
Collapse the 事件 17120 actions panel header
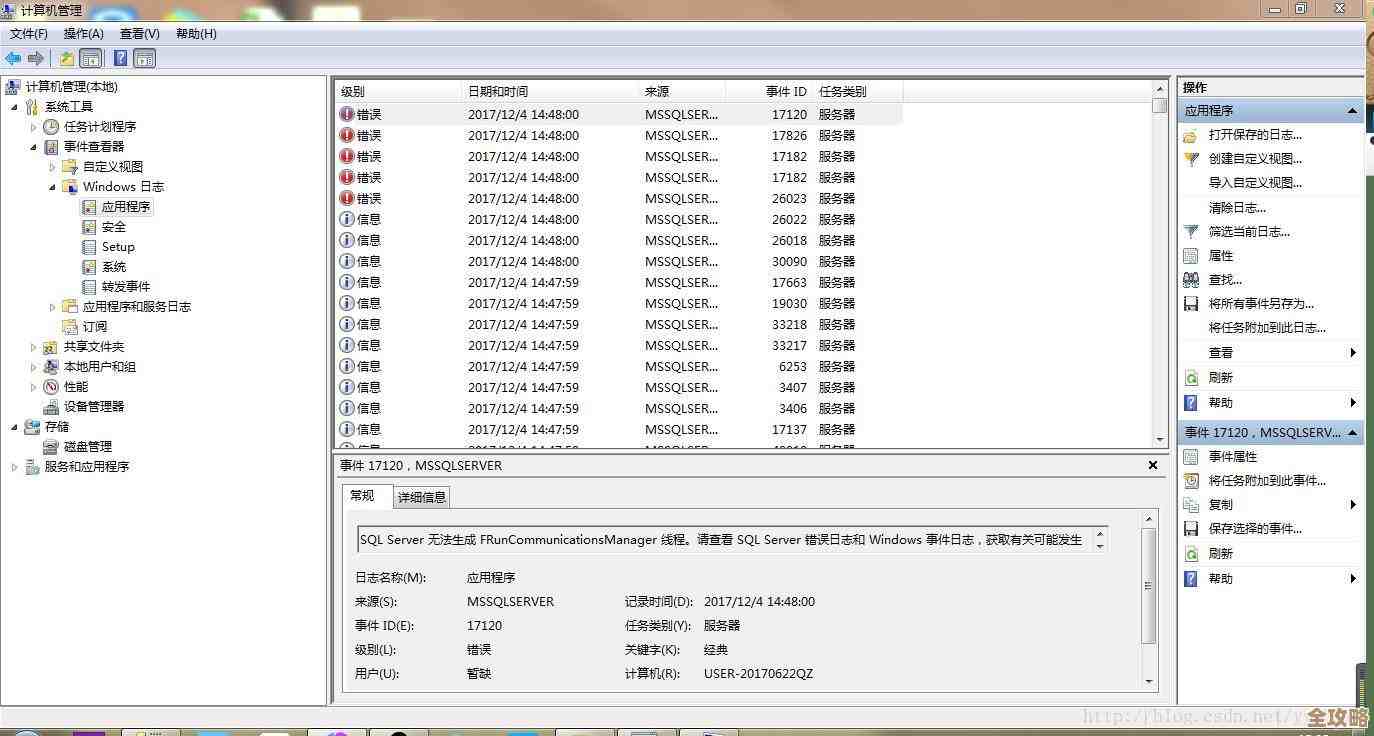[x=1353, y=432]
